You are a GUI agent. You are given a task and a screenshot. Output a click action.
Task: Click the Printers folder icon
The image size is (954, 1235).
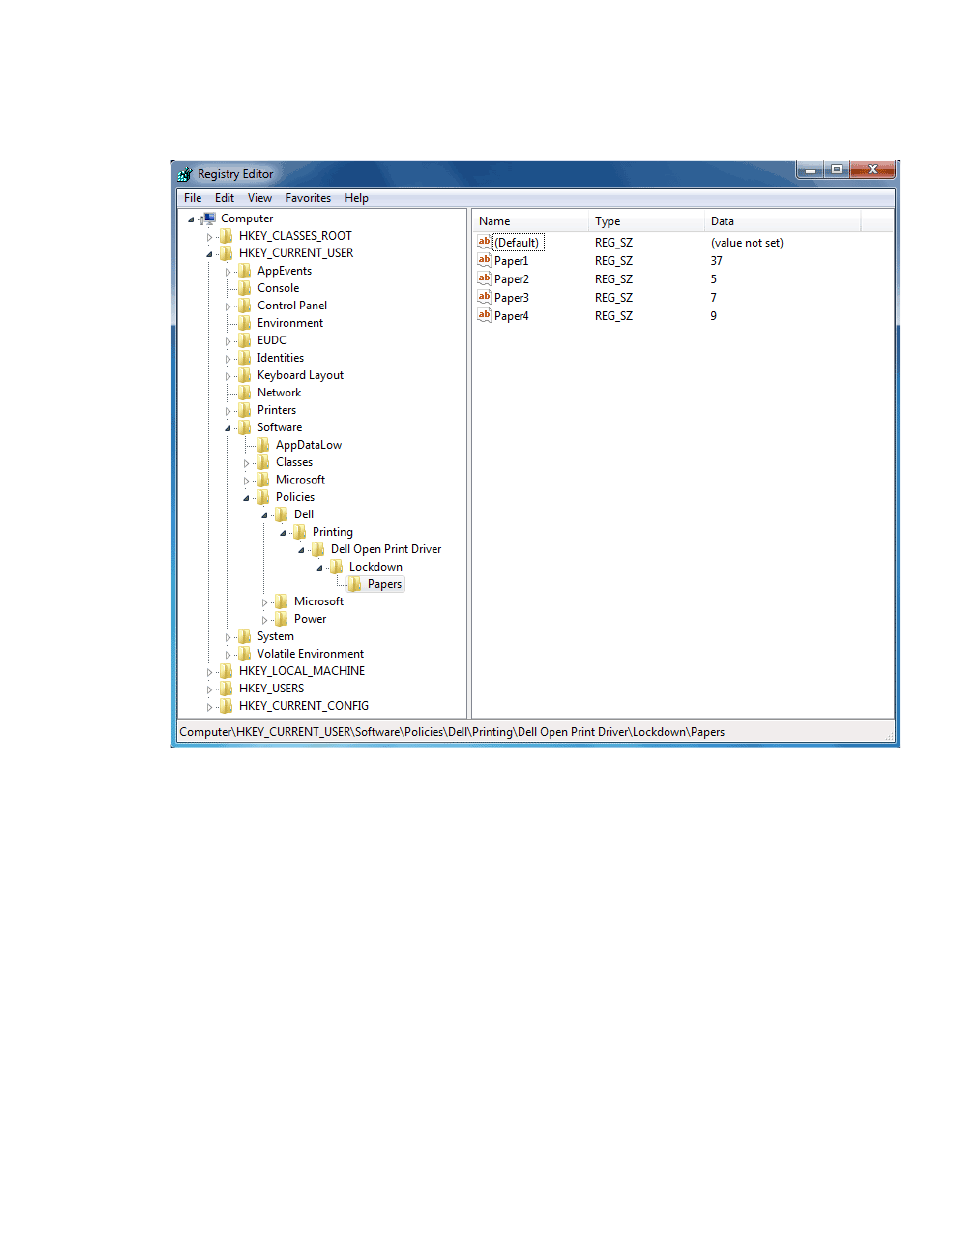point(244,410)
